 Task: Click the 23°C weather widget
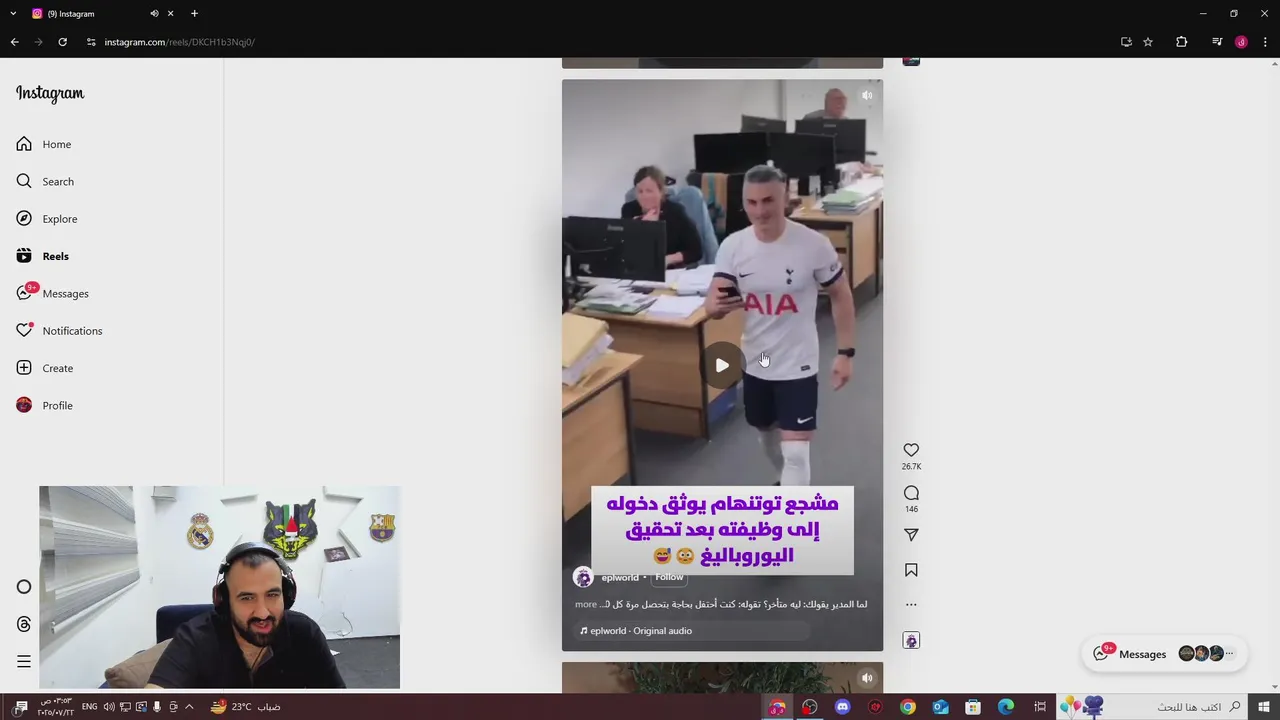(244, 707)
